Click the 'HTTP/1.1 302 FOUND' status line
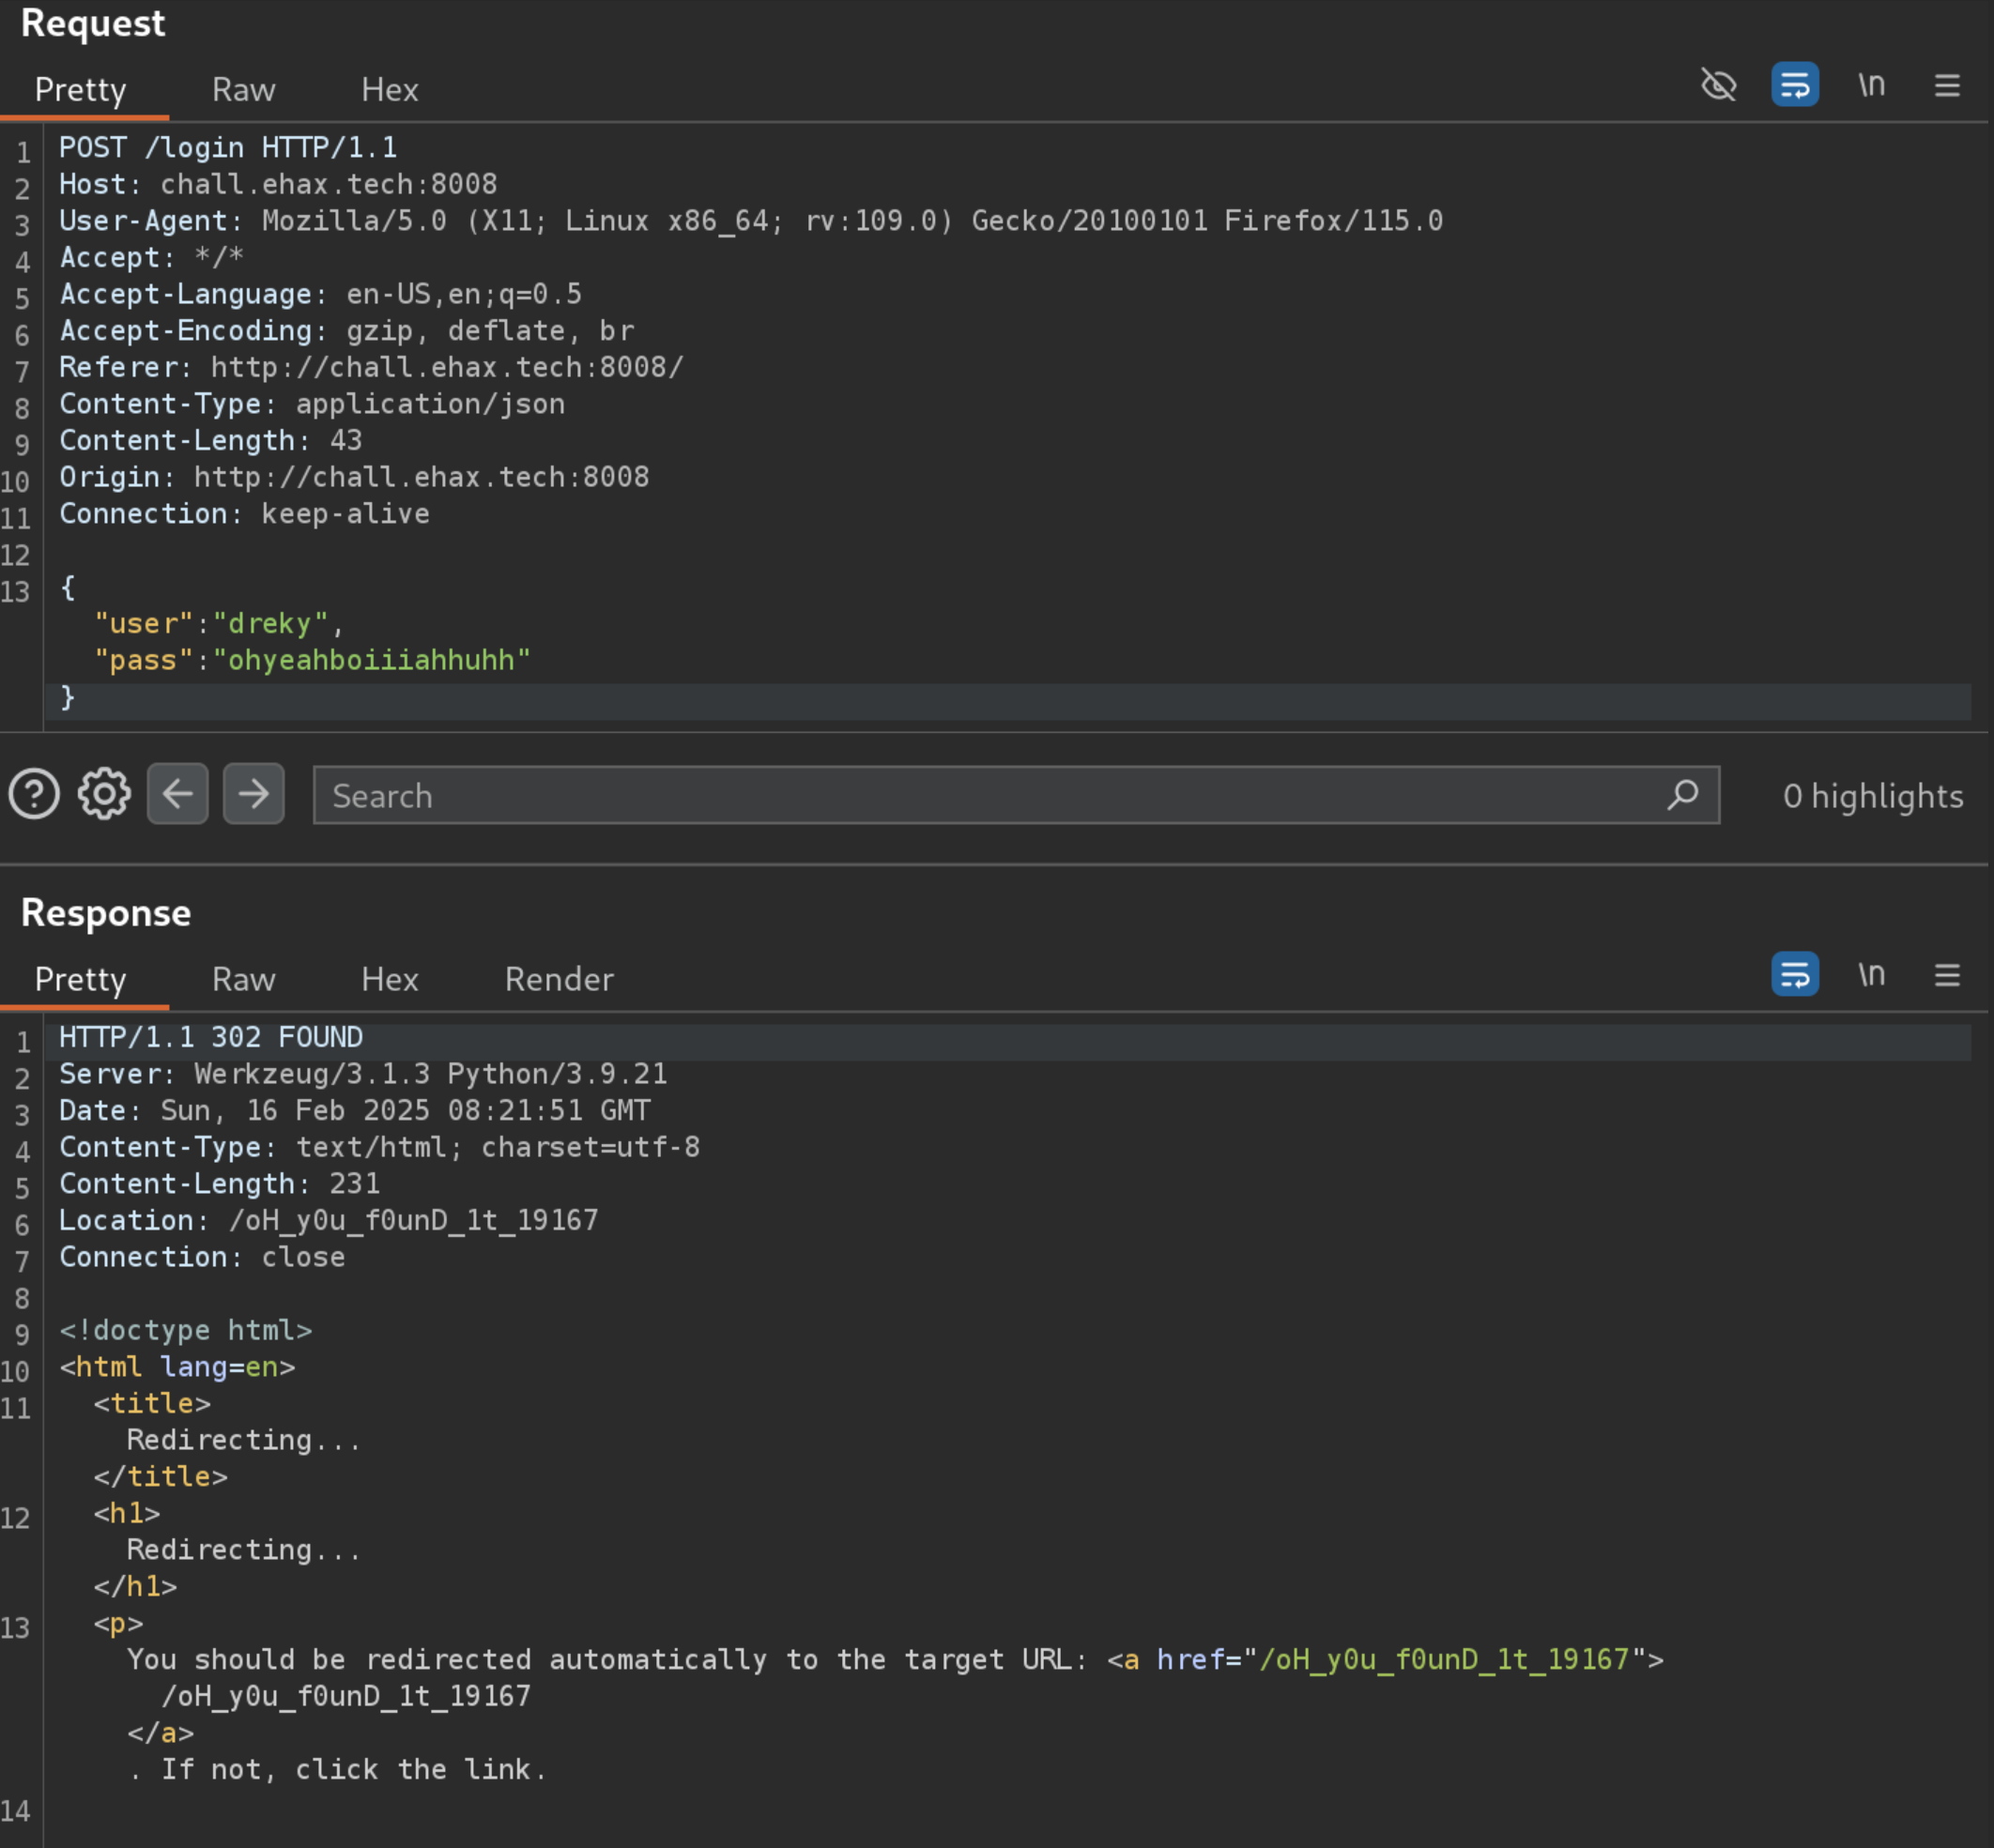Screen dimensions: 1994x1848 tap(211, 1038)
